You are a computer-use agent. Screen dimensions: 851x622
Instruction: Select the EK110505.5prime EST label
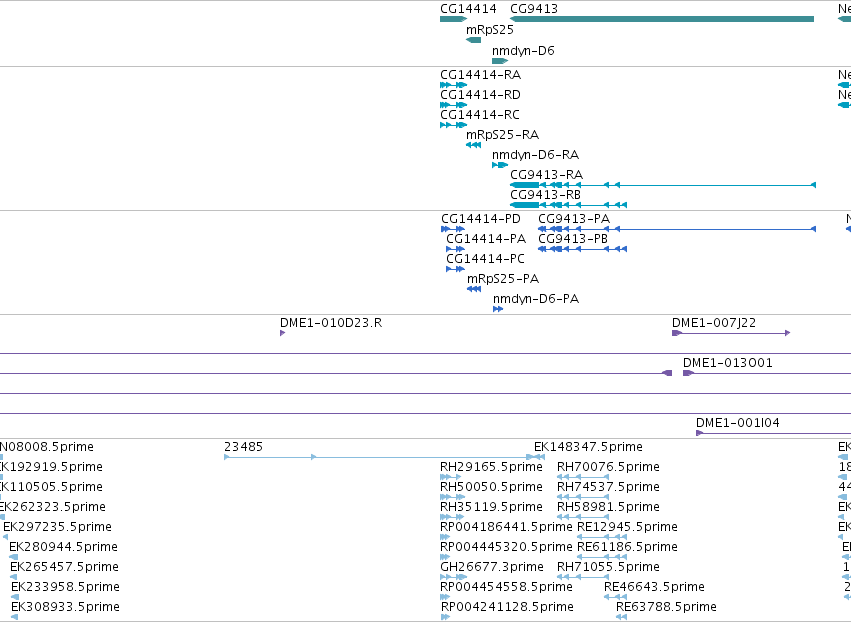51,487
